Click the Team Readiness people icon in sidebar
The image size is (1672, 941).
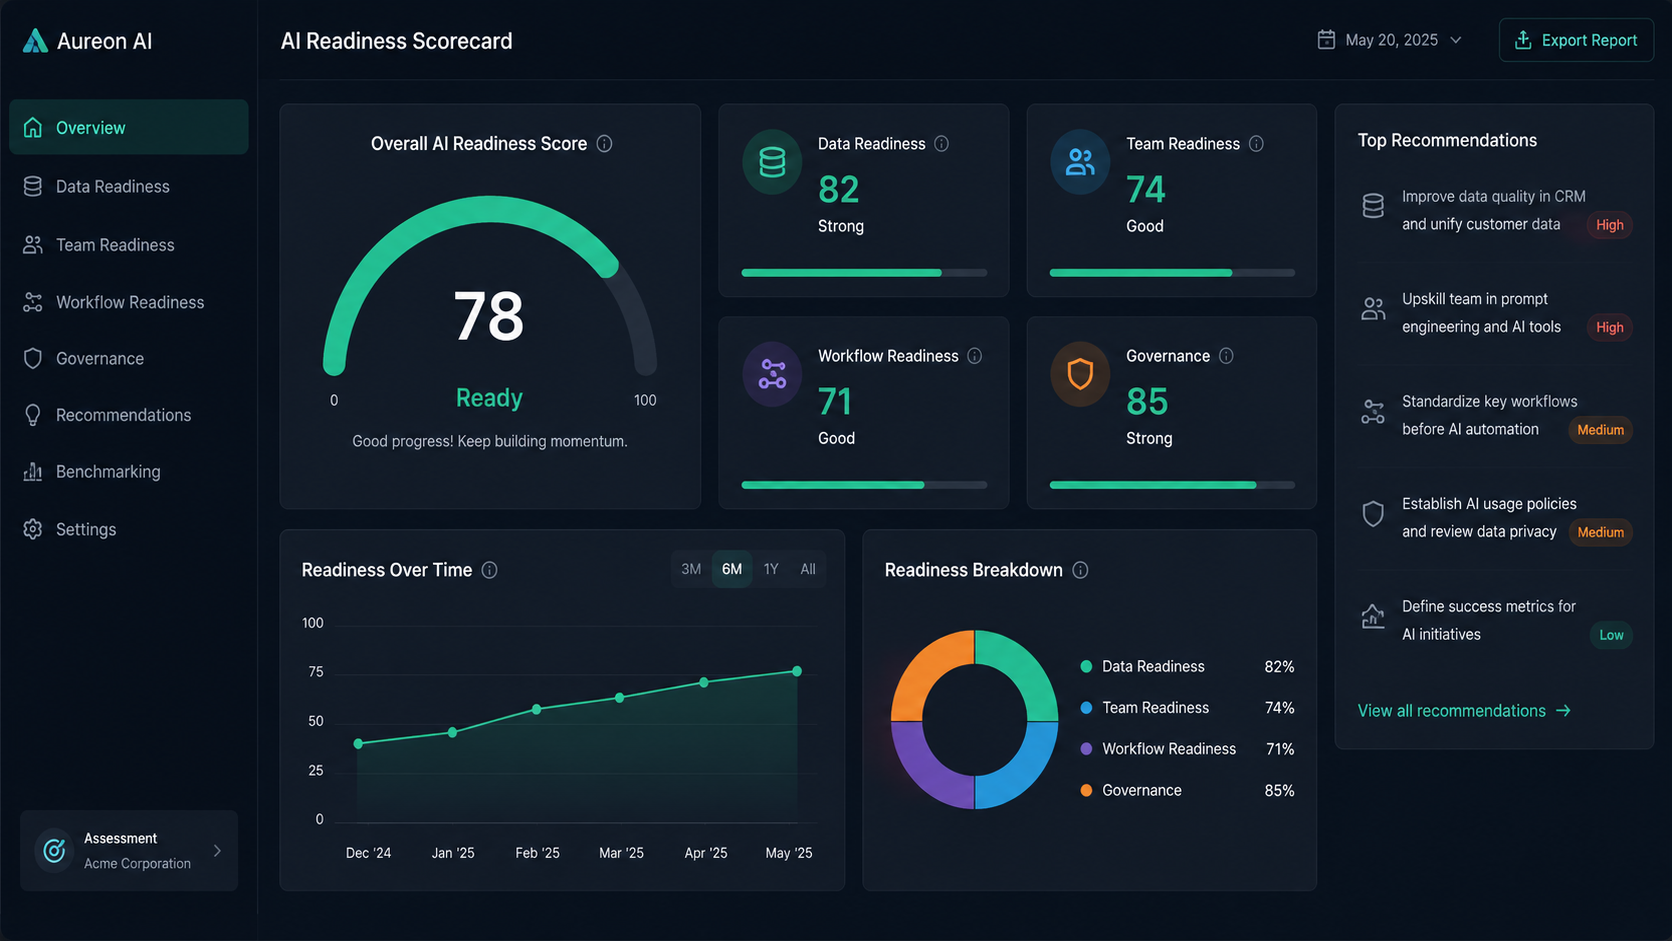[x=33, y=245]
